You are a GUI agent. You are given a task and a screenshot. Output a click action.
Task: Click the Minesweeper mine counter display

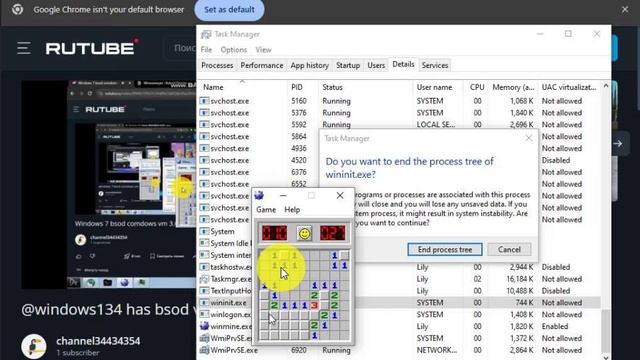tap(274, 233)
